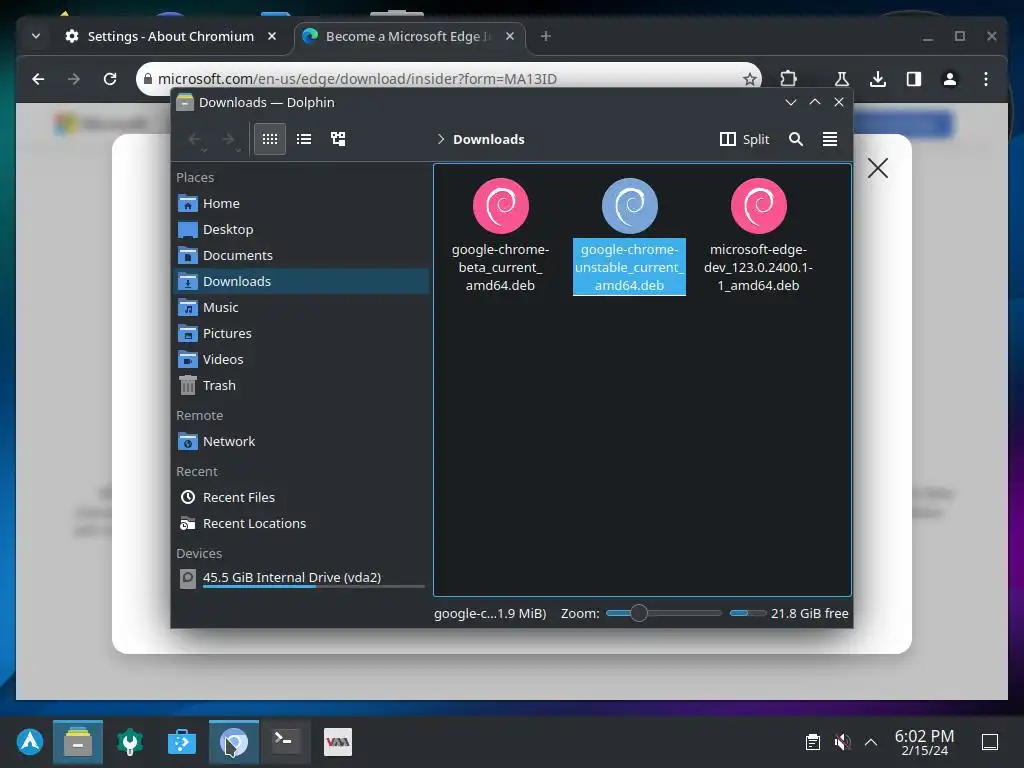Open Documents in Places panel
1024x768 pixels.
click(301, 255)
